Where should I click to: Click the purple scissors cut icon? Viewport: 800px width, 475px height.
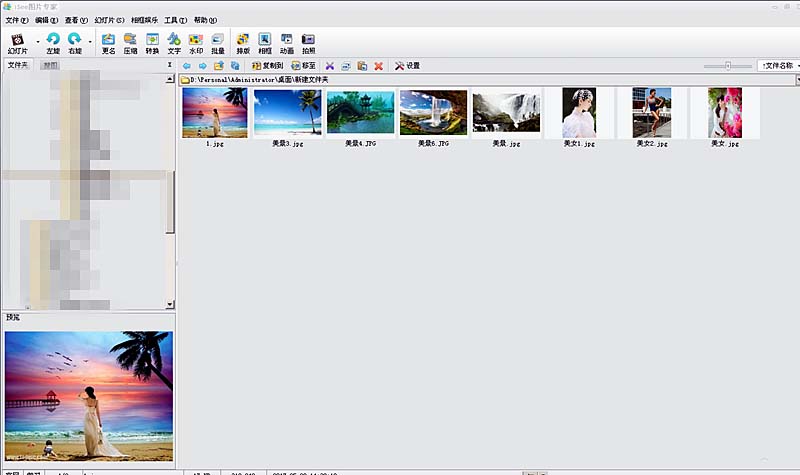pyautogui.click(x=330, y=66)
